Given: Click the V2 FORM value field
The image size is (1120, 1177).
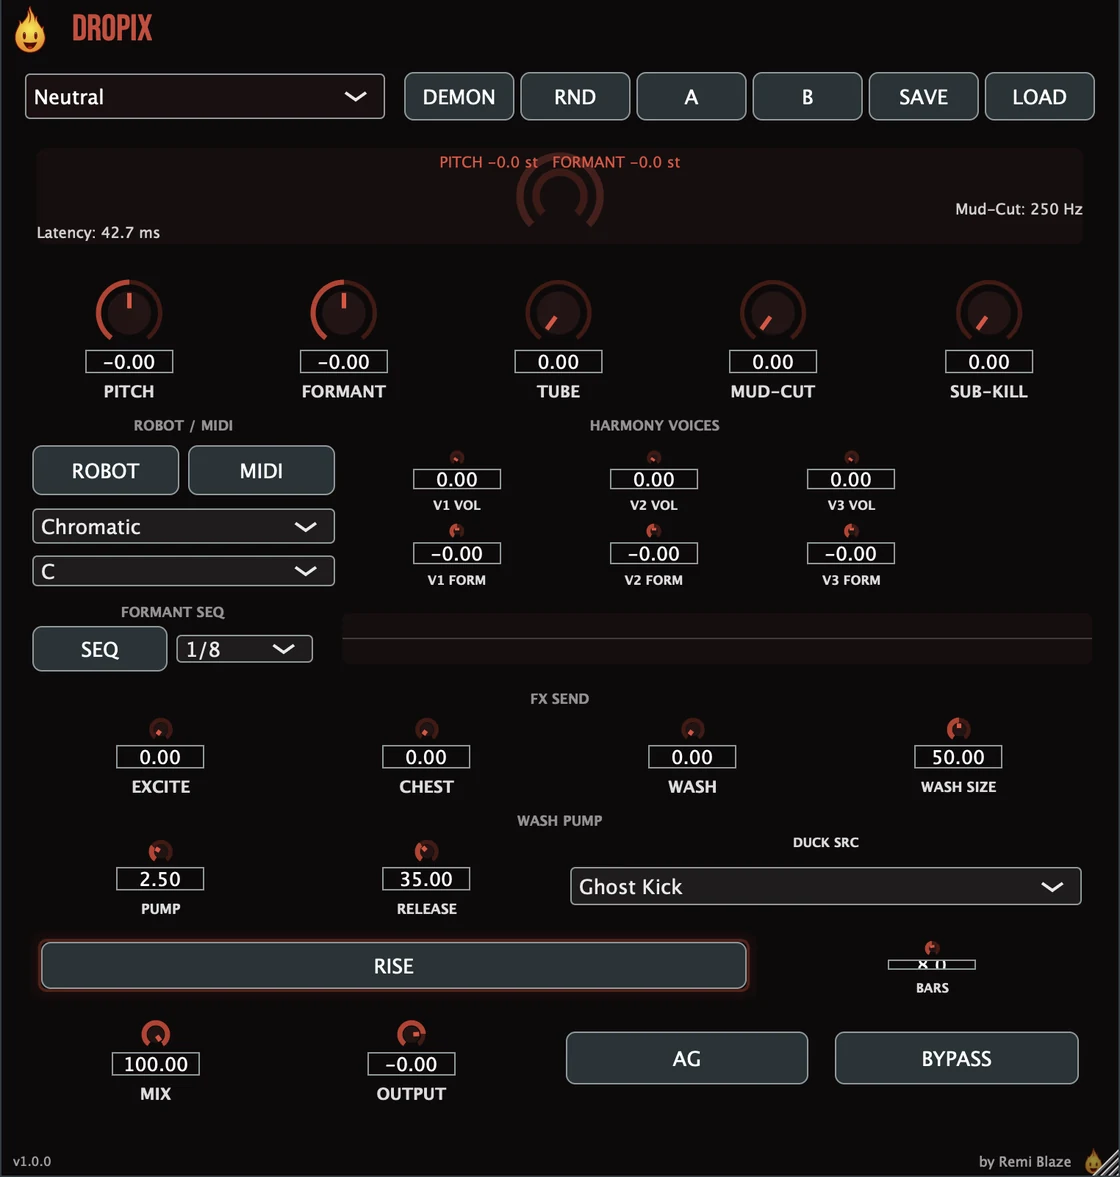Looking at the screenshot, I should point(654,554).
